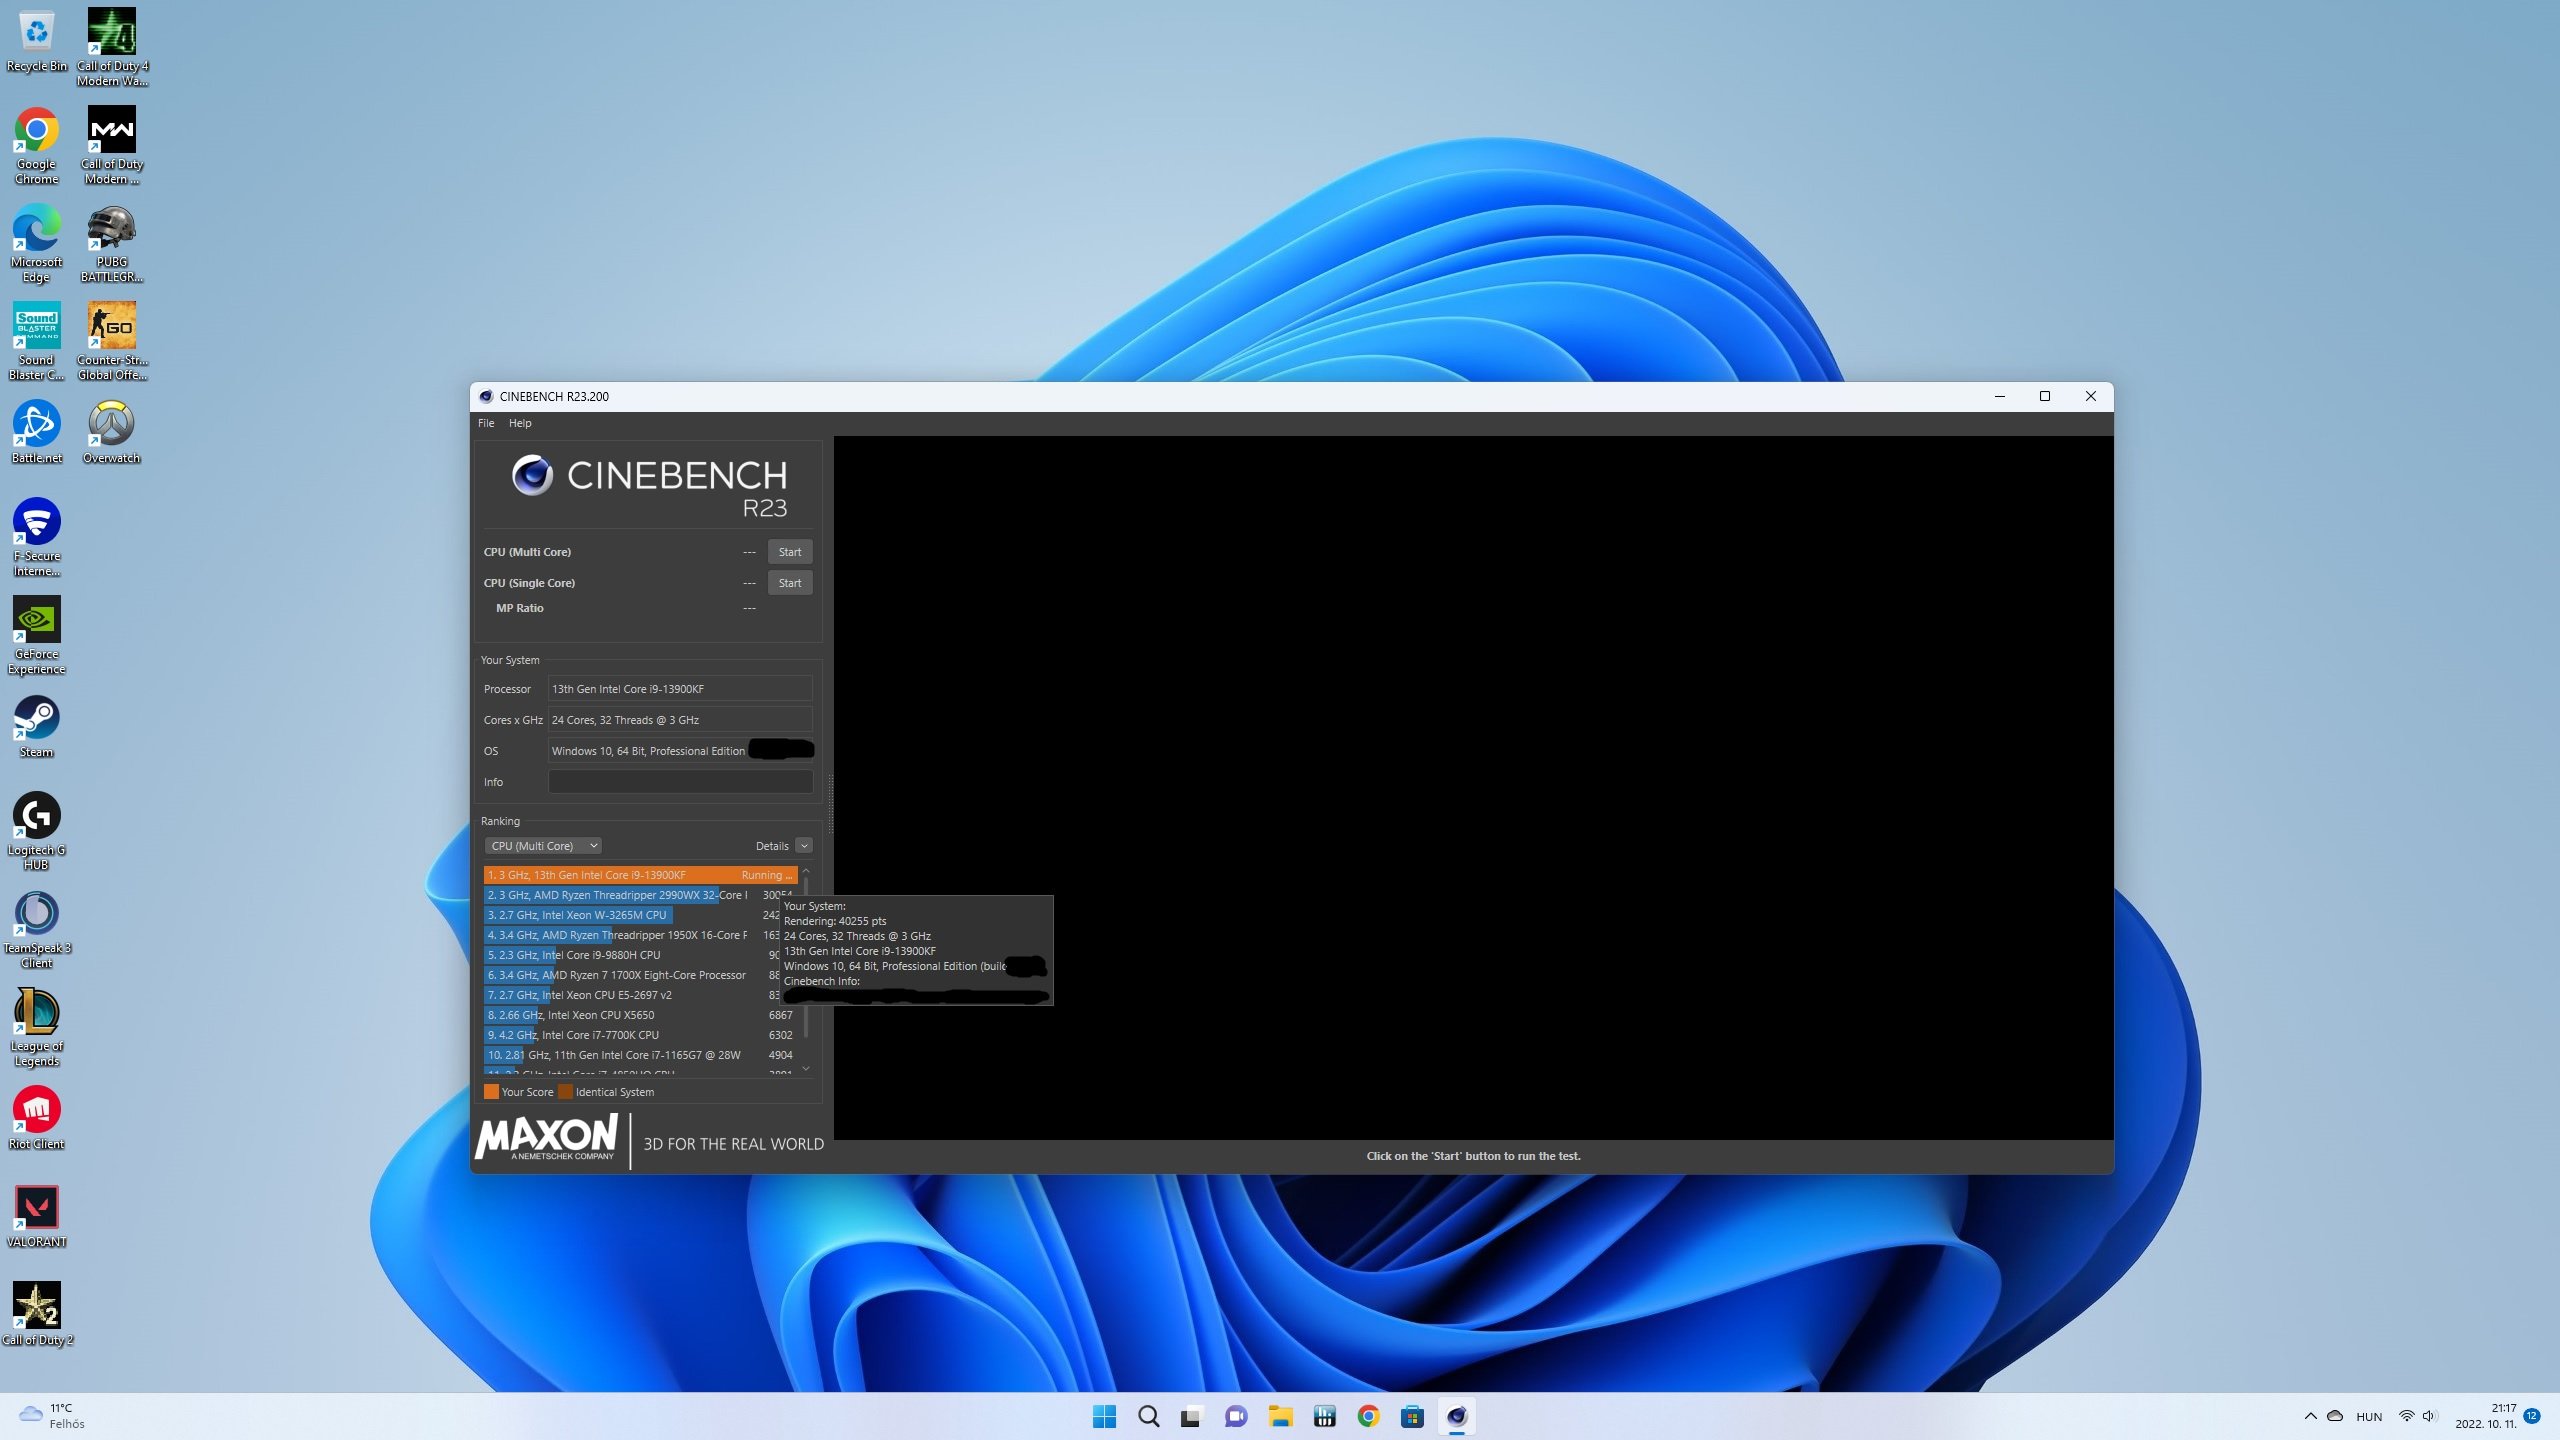Toggle Your Score legend indicator
This screenshot has height=1440, width=2560.
(491, 1092)
